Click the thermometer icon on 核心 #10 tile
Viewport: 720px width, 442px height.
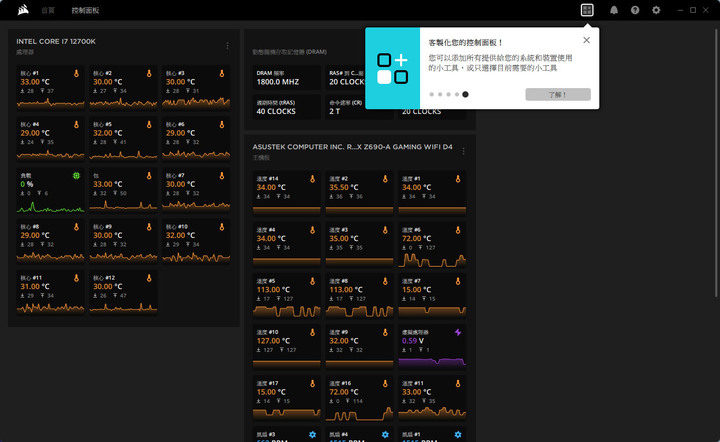222,227
